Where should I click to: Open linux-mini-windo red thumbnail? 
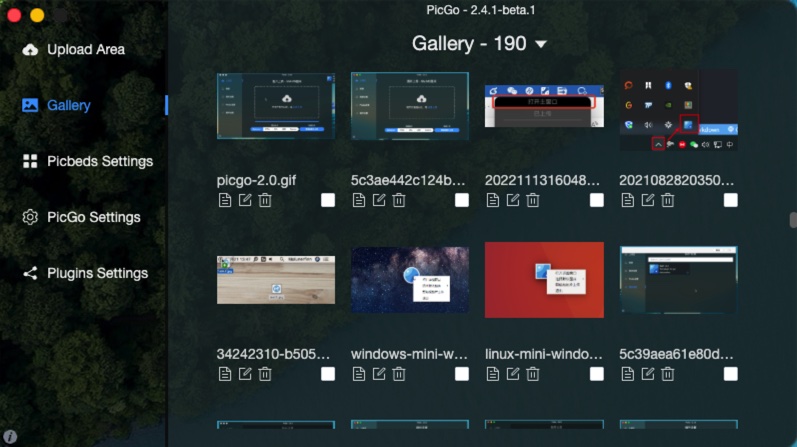coord(544,280)
